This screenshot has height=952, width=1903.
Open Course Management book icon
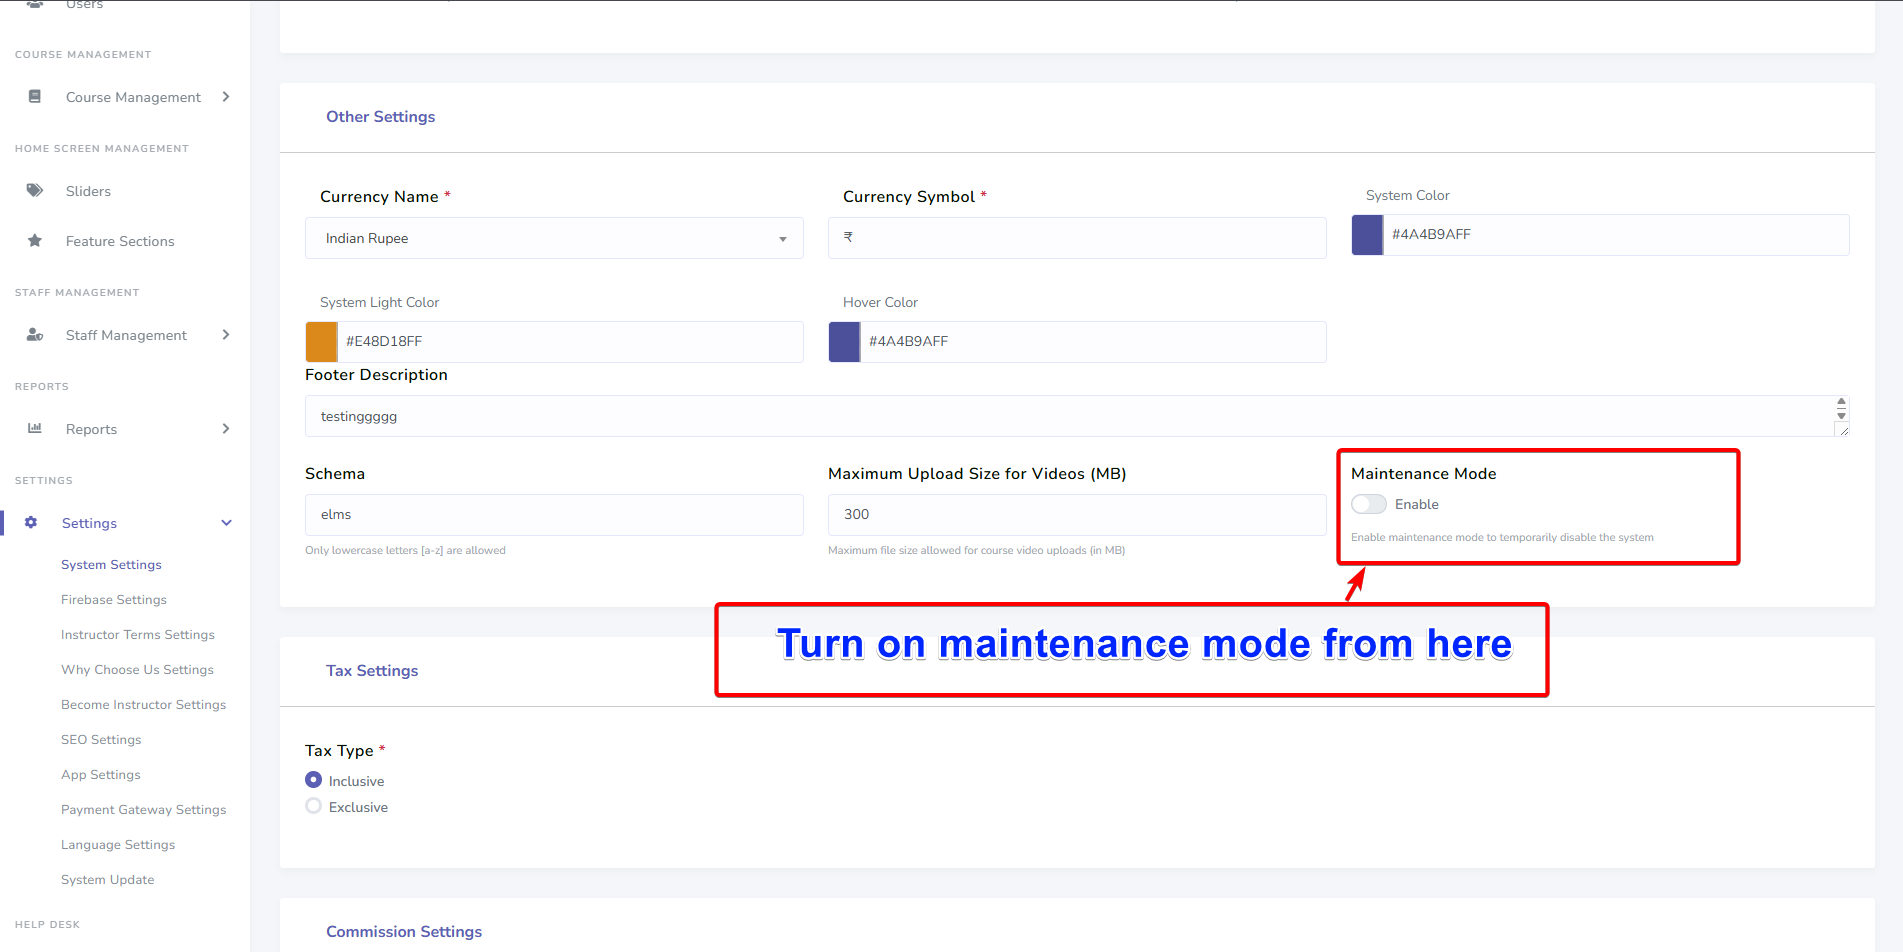(x=35, y=96)
